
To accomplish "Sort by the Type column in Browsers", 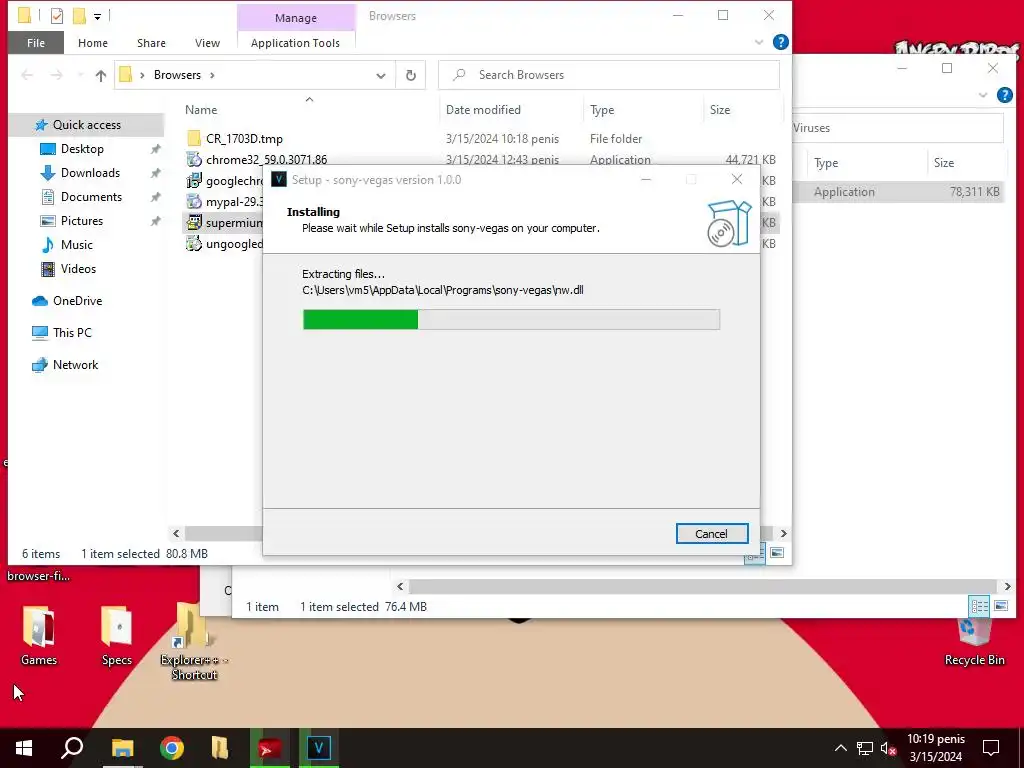I will point(602,110).
